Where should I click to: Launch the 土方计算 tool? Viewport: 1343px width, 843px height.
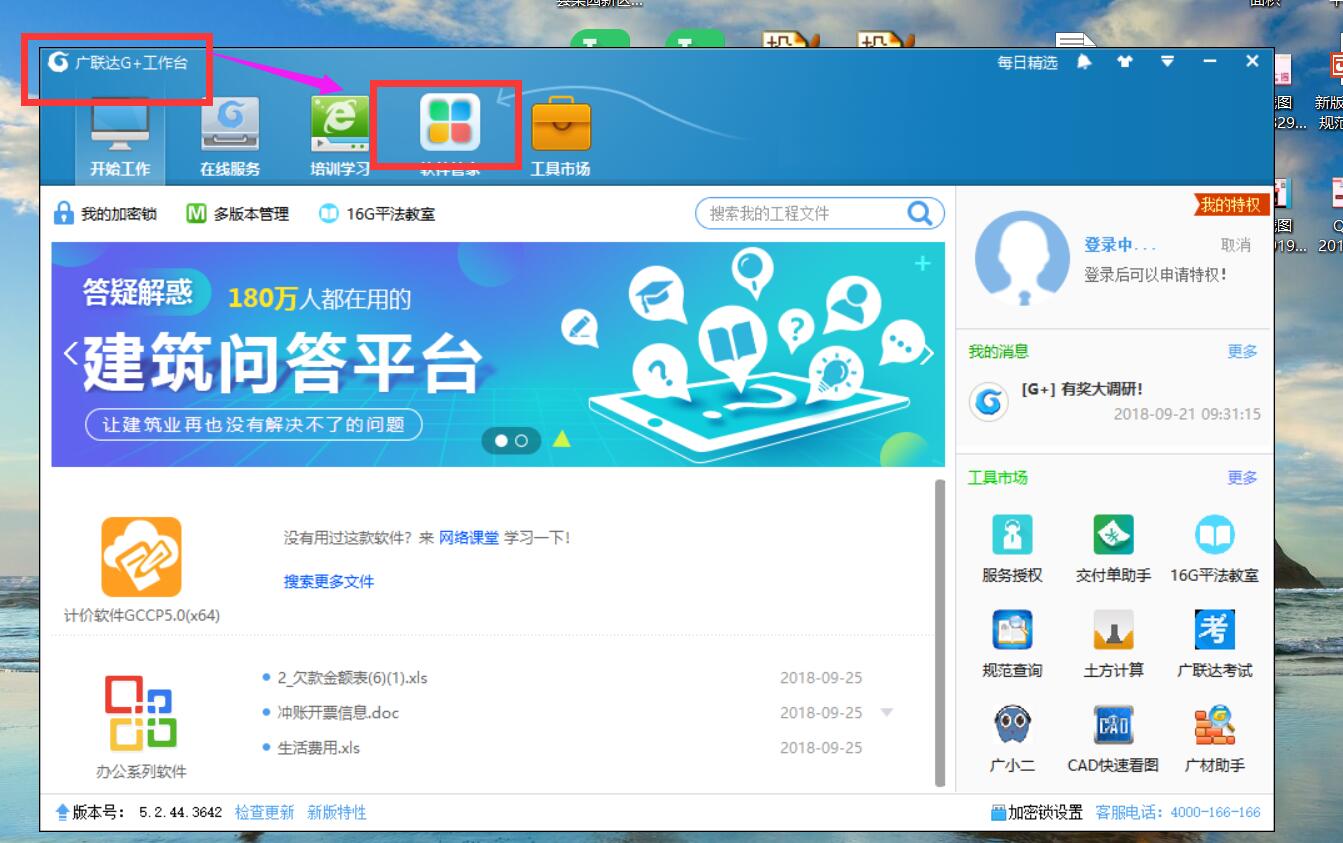[1113, 644]
